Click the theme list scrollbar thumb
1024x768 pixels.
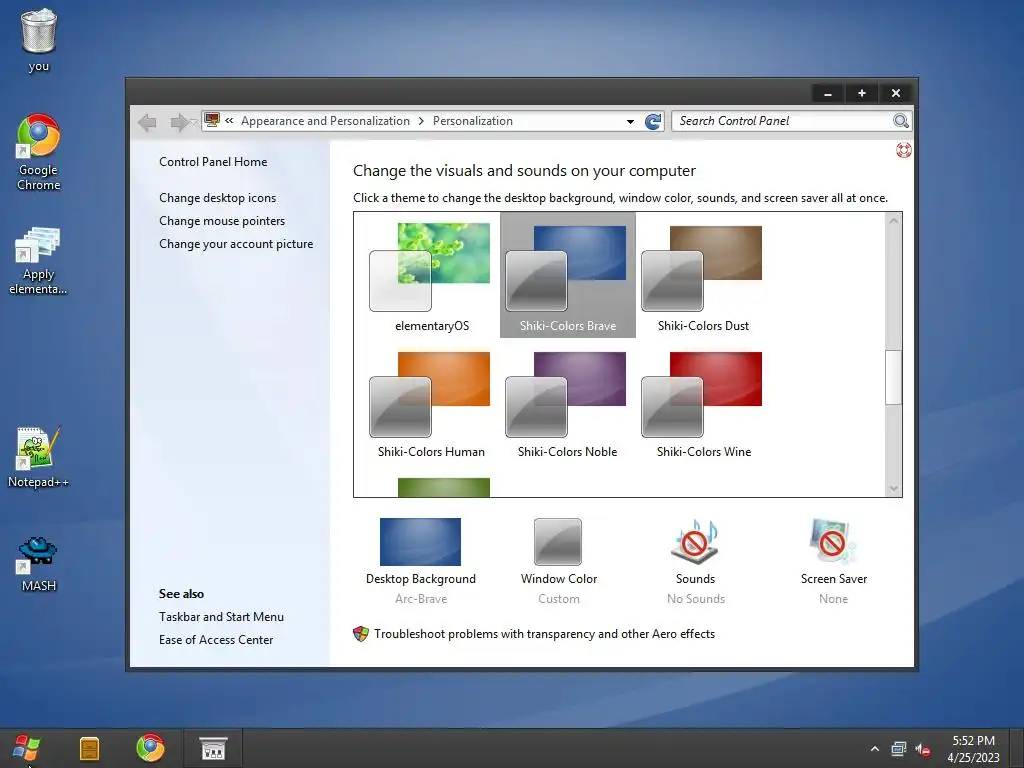[893, 377]
